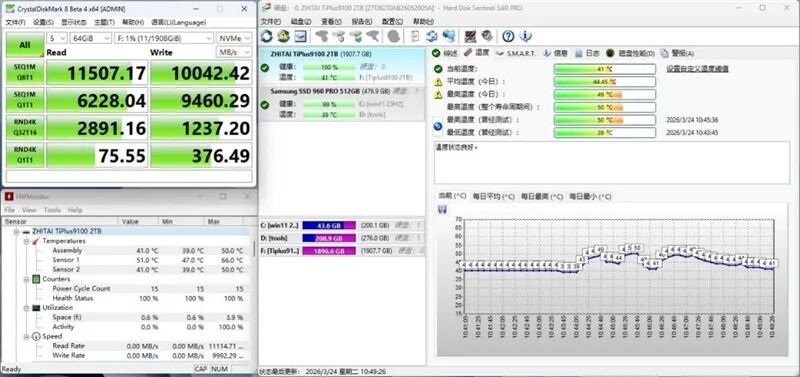Image resolution: width=800 pixels, height=377 pixels.
Task: Collapse the Counters node in HWMonitor
Action: [27, 279]
